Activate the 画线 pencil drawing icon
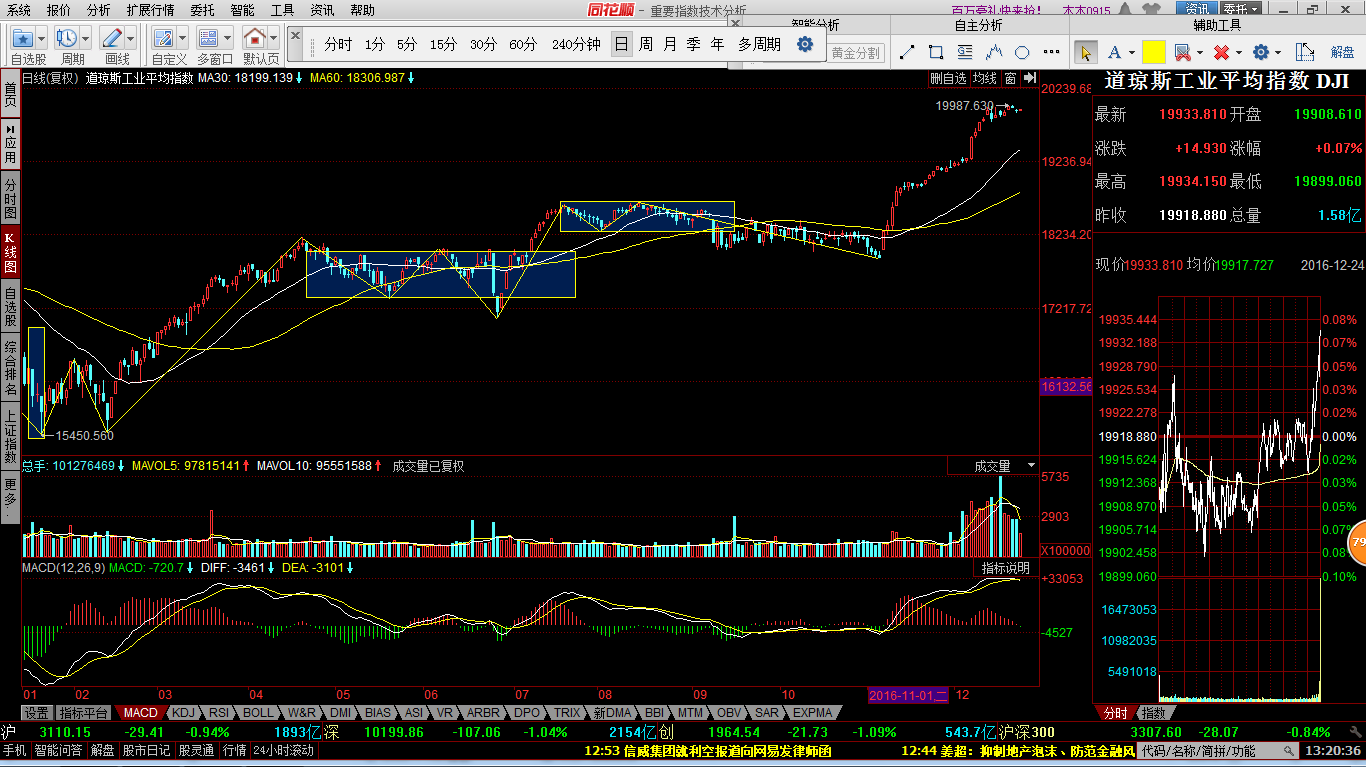 112,39
